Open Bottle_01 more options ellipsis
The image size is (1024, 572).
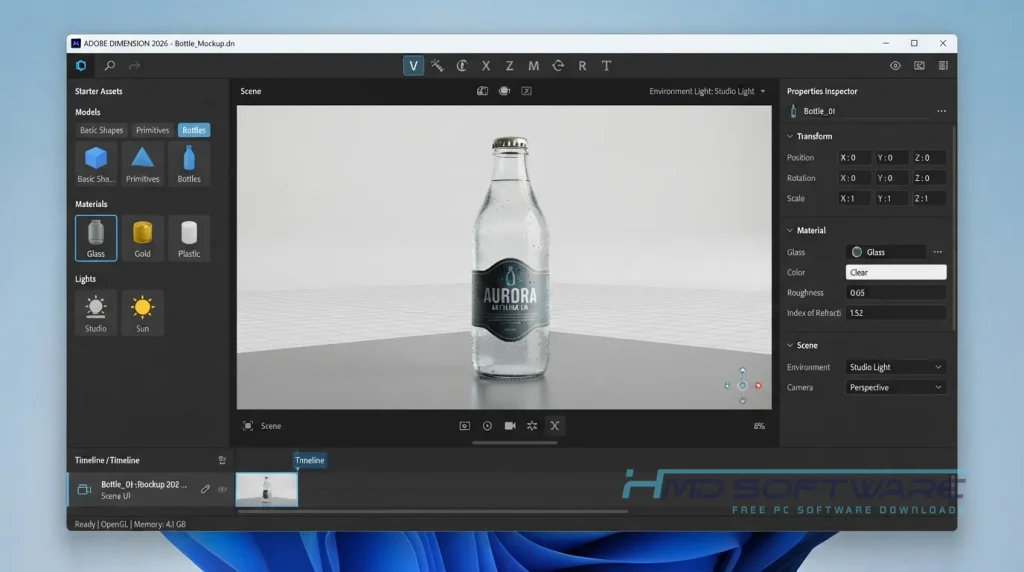pyautogui.click(x=941, y=111)
